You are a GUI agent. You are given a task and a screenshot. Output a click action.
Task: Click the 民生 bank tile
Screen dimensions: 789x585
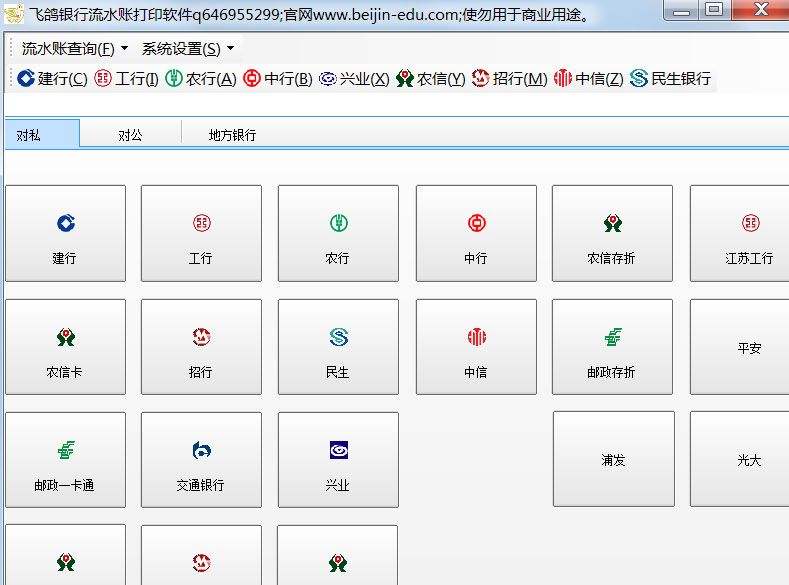[x=338, y=347]
